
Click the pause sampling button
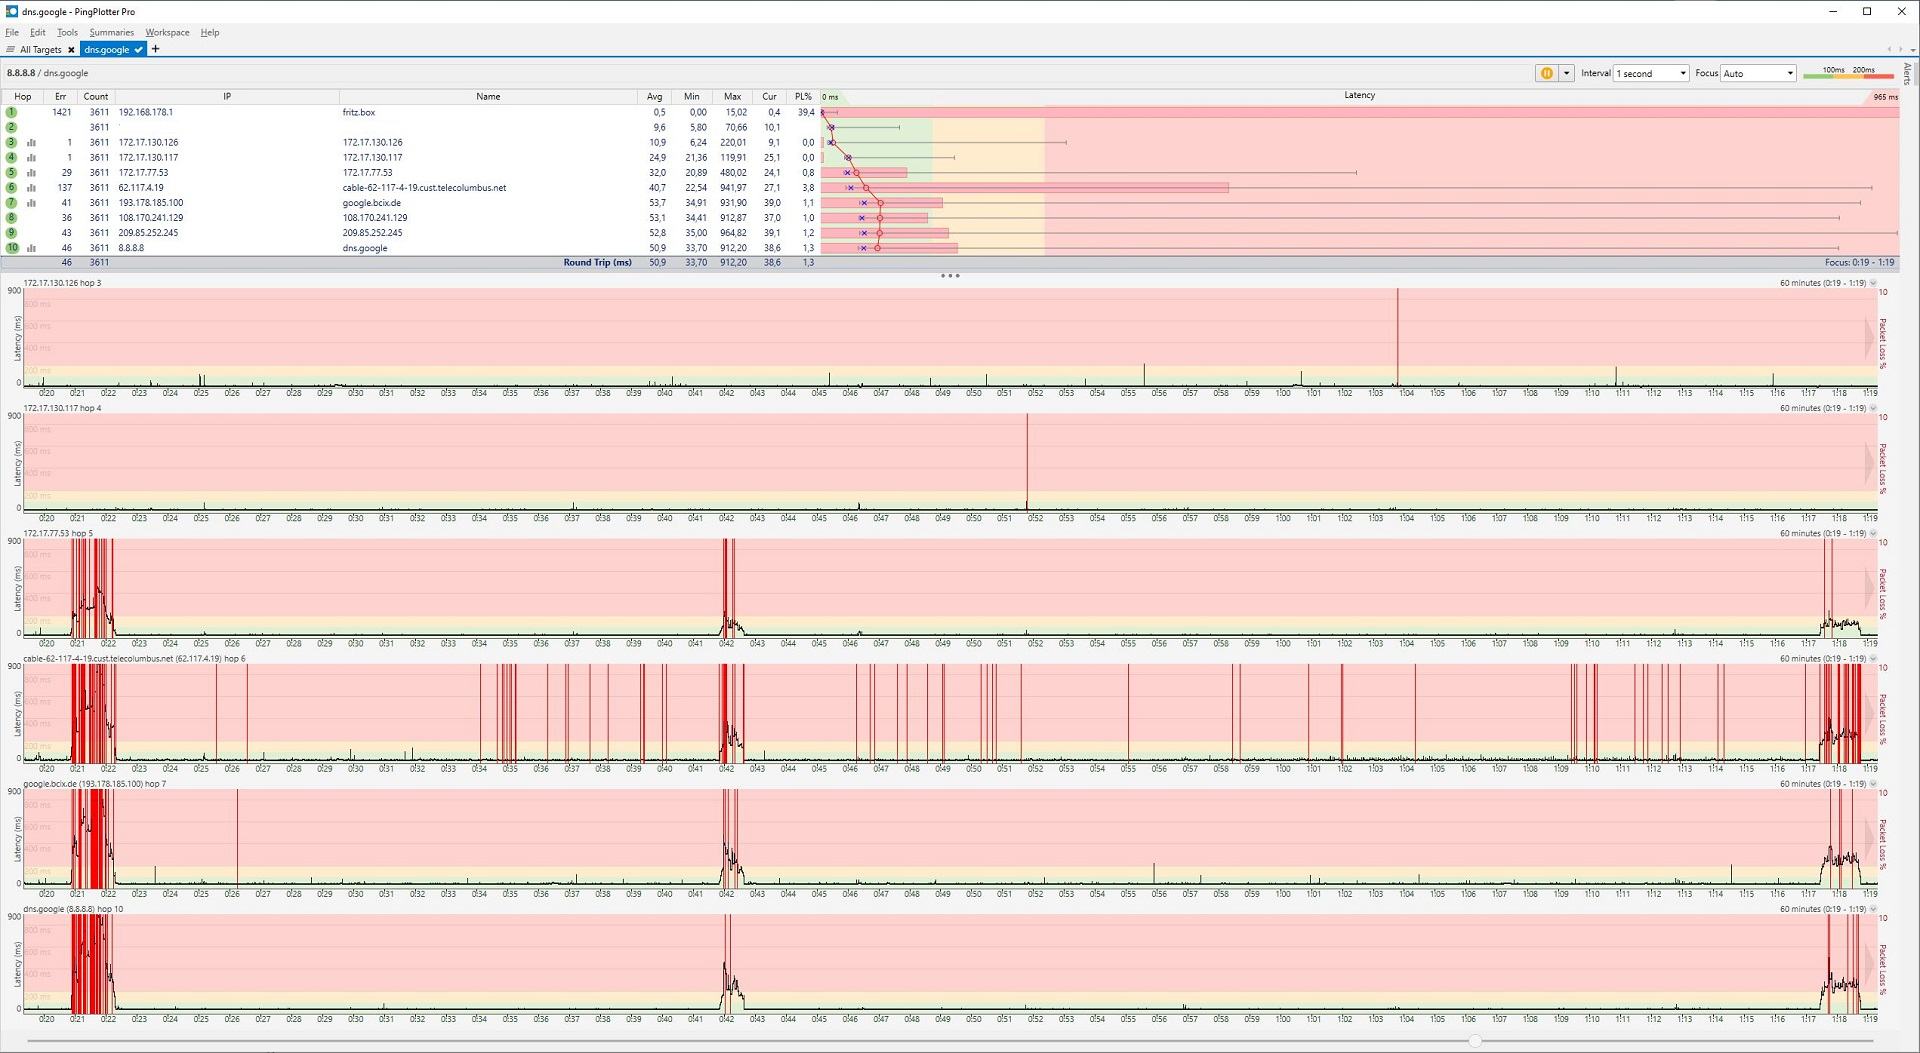(1546, 73)
